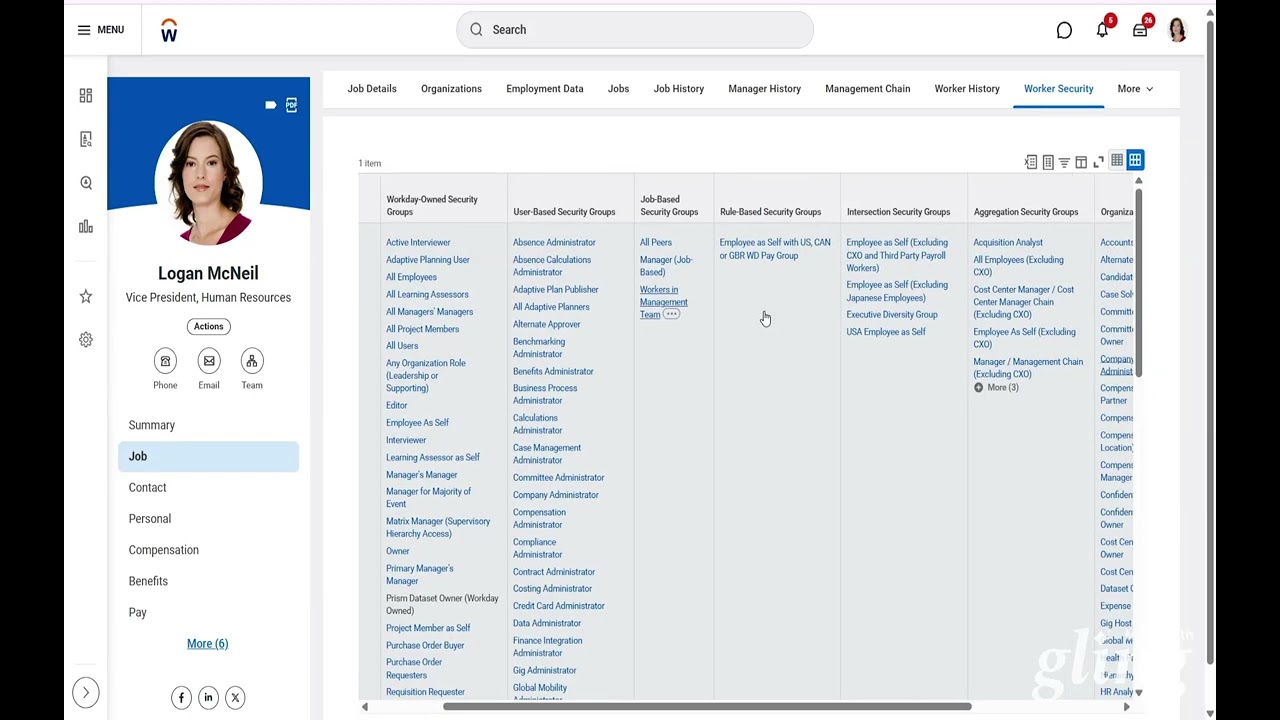Image resolution: width=1280 pixels, height=720 pixels.
Task: Open the worker document search sidebar icon
Action: (x=86, y=139)
